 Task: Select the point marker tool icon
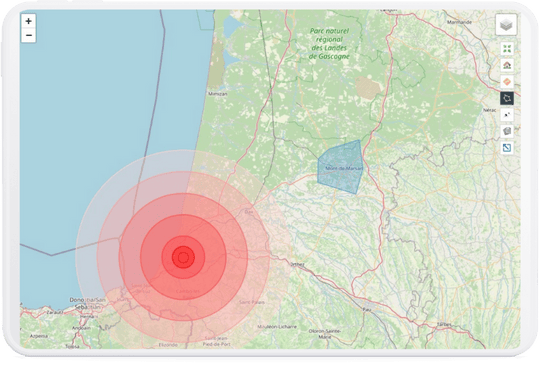click(507, 115)
